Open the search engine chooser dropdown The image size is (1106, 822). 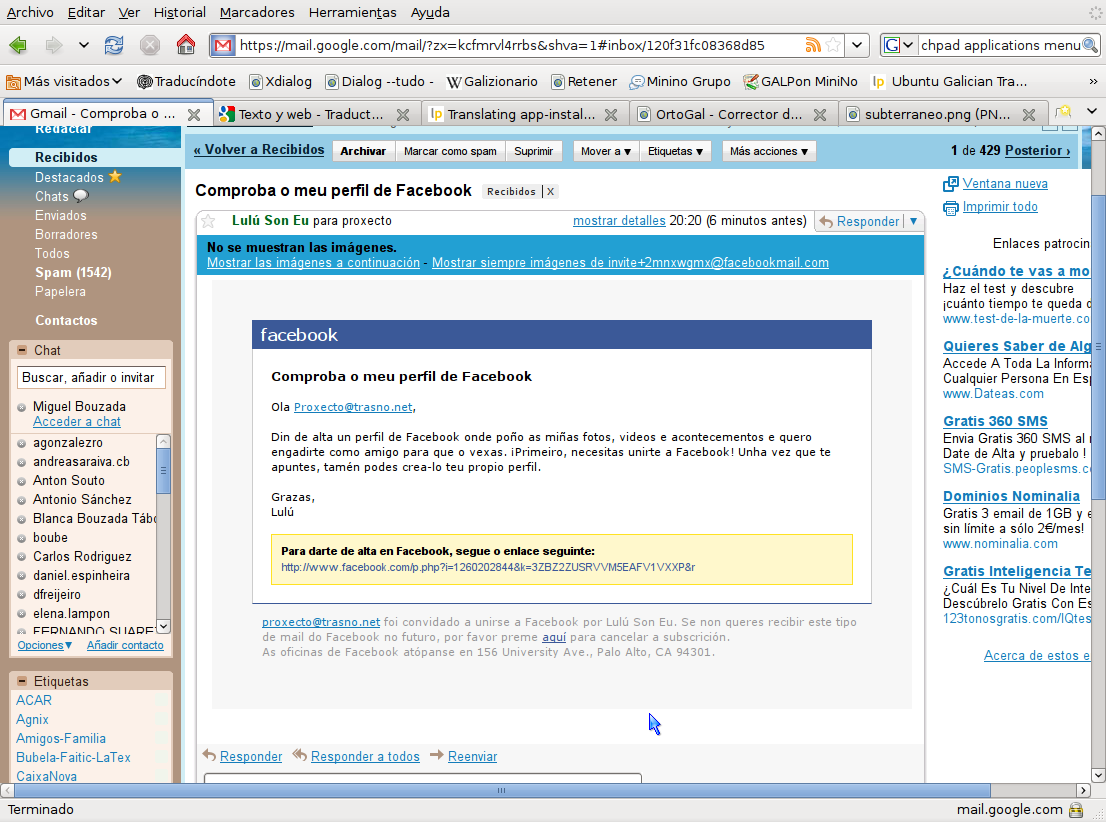click(908, 45)
